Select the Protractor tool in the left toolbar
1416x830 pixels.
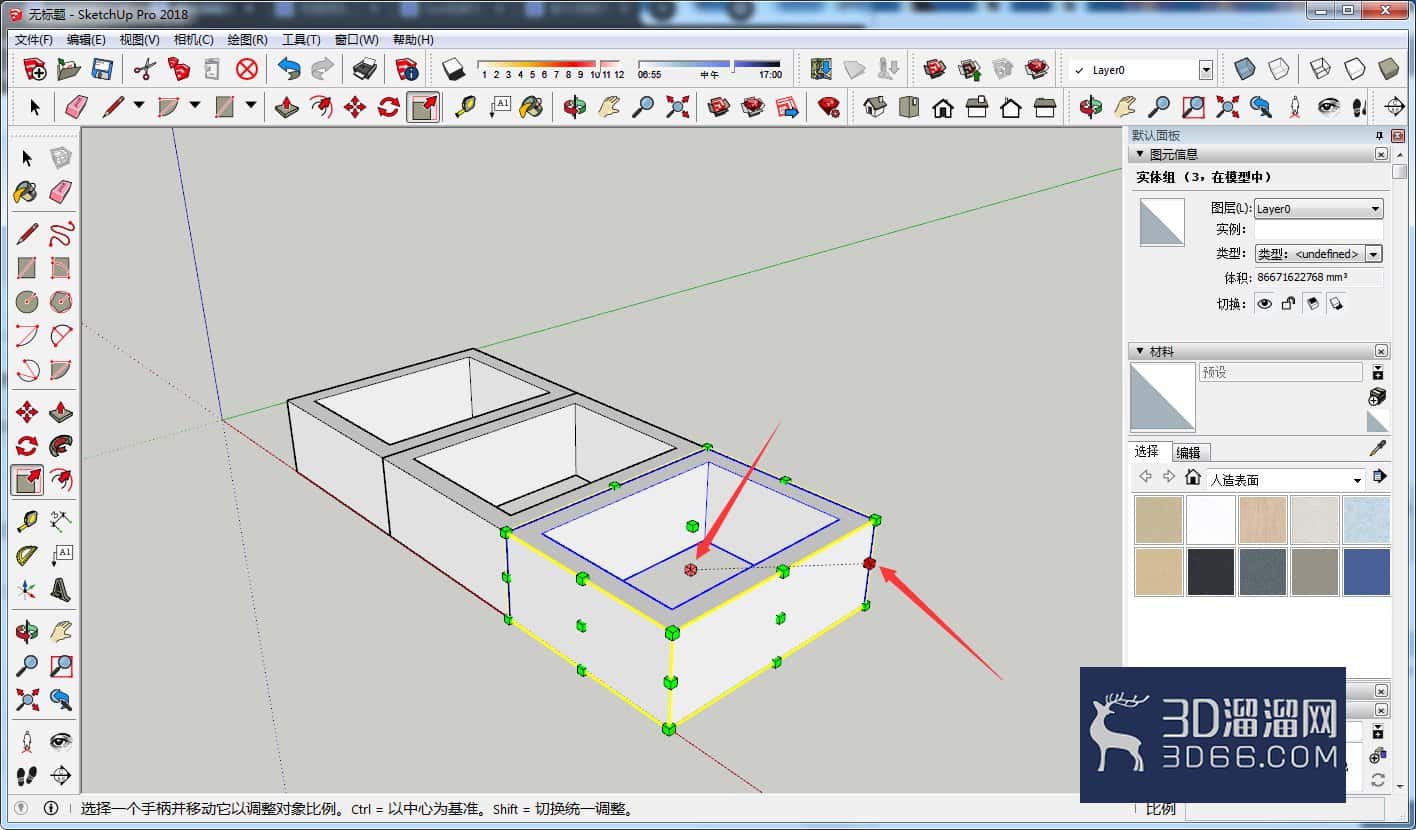(27, 556)
